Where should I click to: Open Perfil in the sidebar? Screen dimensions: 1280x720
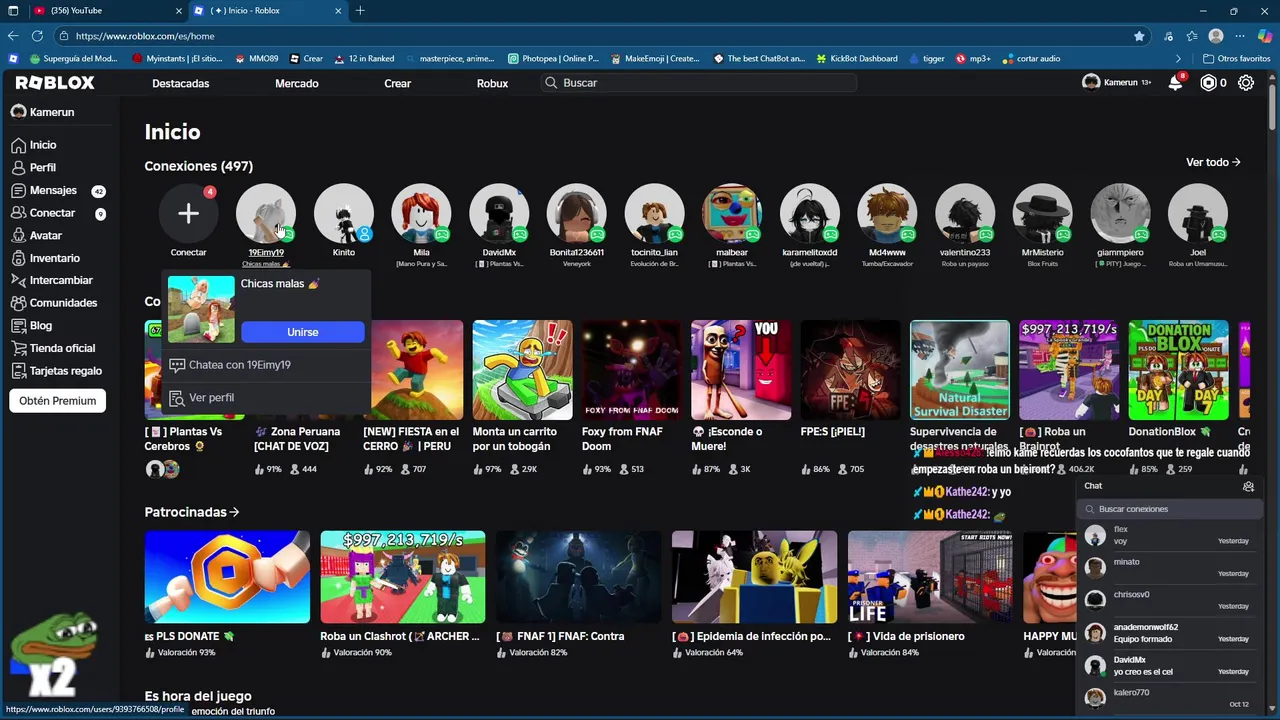pos(42,168)
